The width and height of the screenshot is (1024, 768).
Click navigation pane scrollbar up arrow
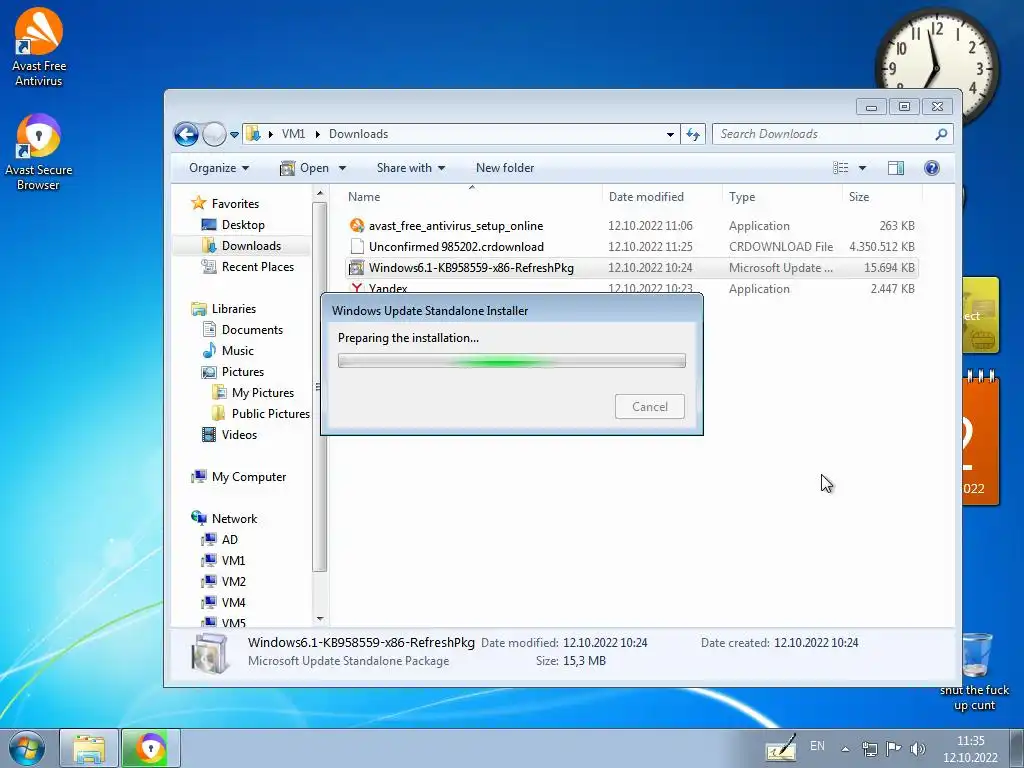pyautogui.click(x=320, y=194)
